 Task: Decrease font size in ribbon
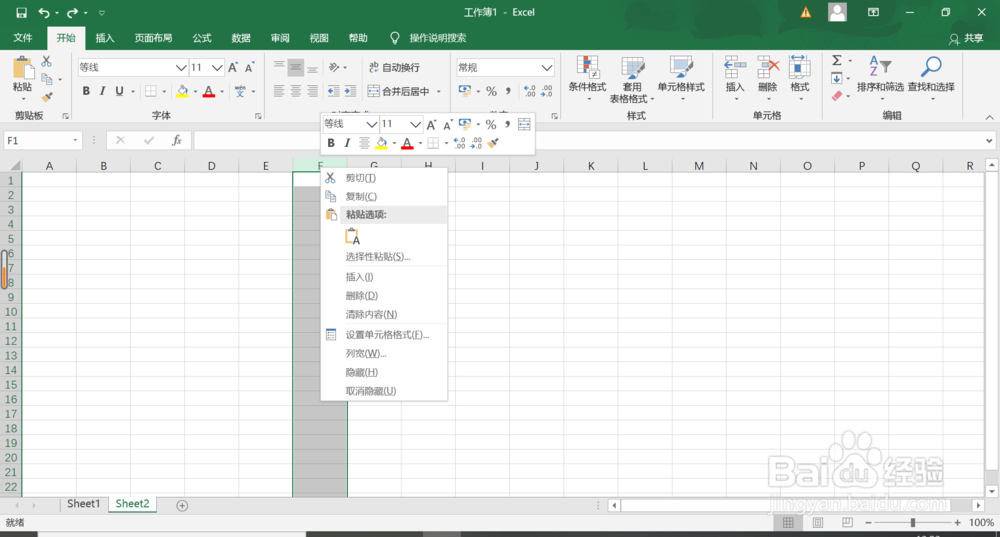tap(249, 68)
